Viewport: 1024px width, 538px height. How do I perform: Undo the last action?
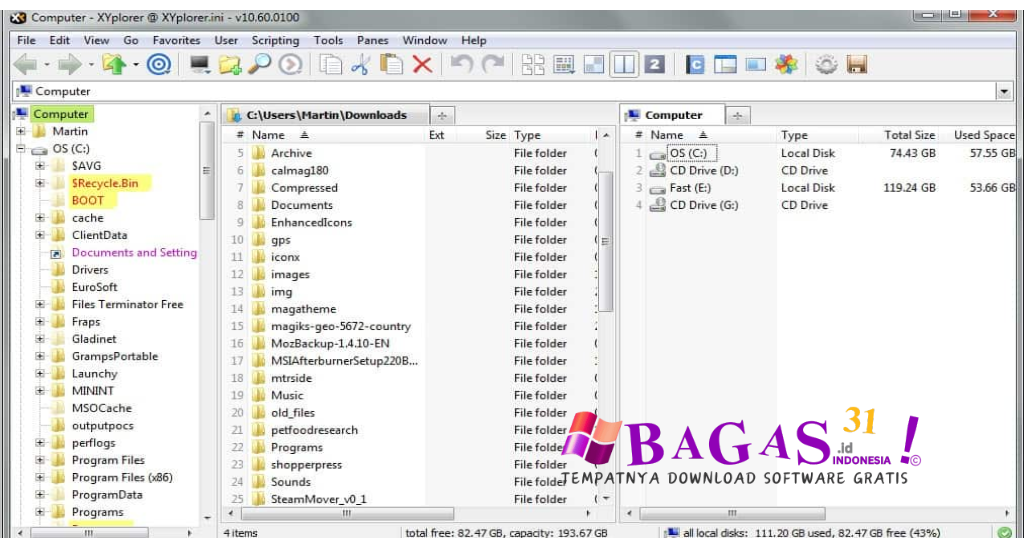(x=462, y=65)
